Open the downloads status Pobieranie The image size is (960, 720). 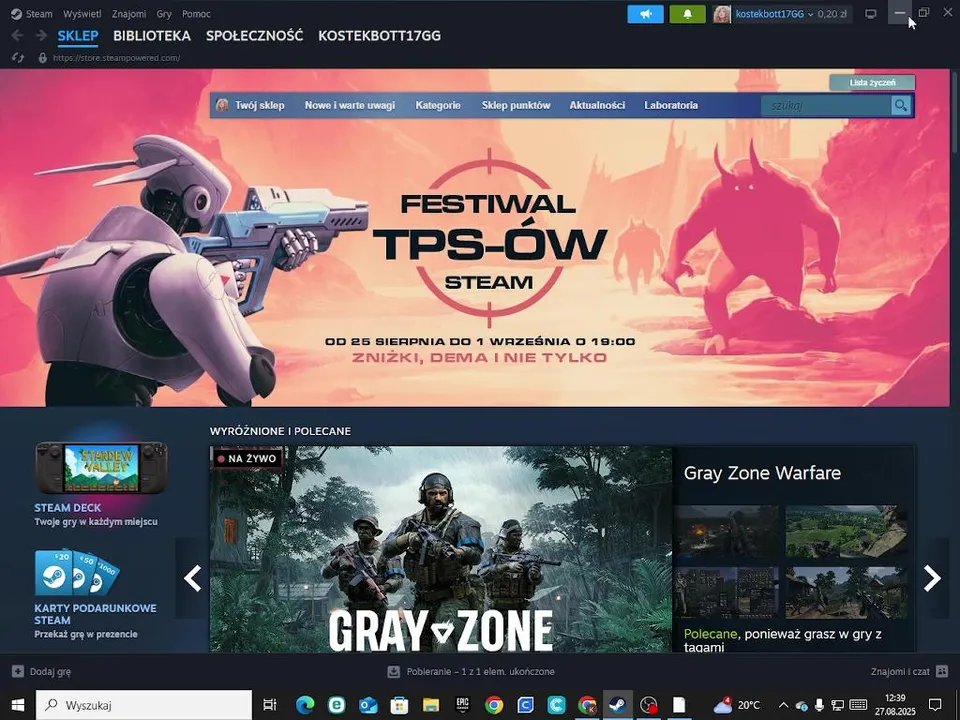(x=471, y=672)
